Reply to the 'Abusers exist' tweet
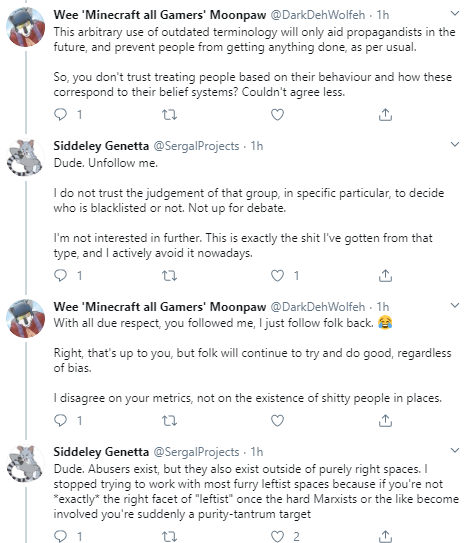The width and height of the screenshot is (465, 543). coord(61,536)
